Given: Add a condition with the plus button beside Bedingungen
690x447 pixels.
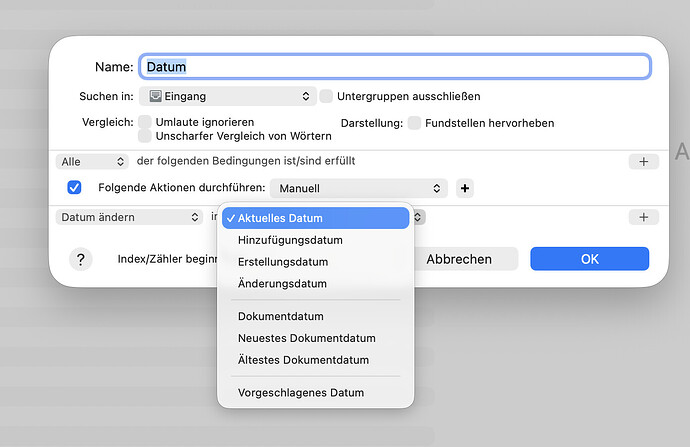Looking at the screenshot, I should 643,161.
